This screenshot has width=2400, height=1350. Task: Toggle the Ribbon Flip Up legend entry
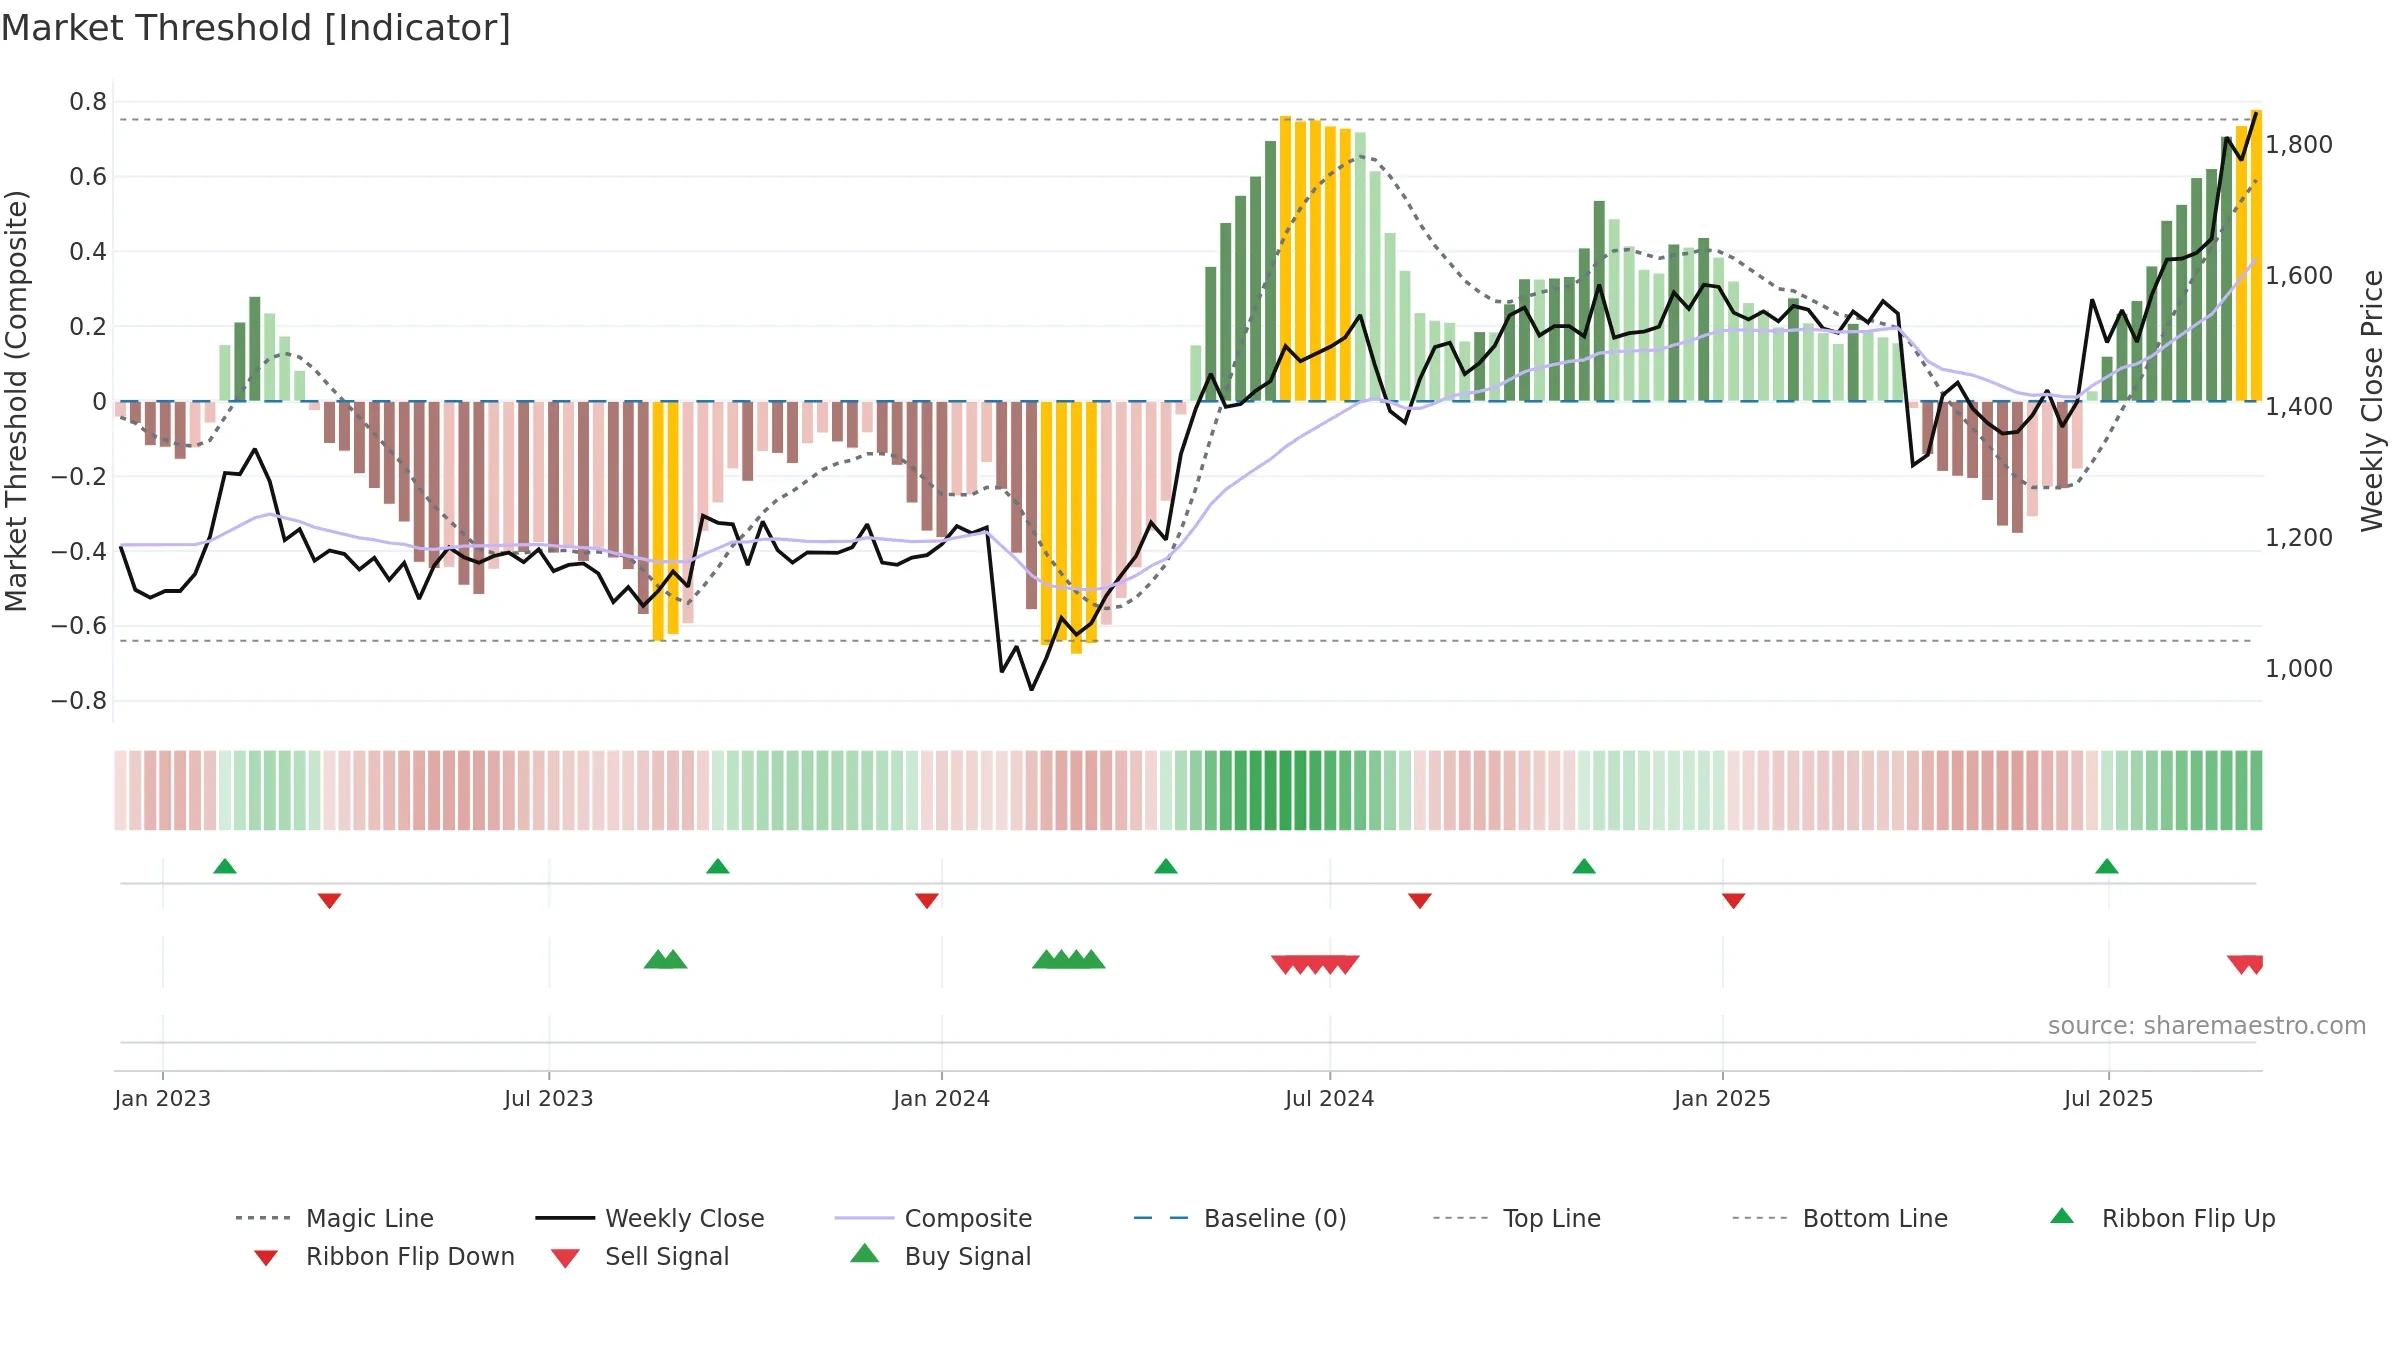tap(2162, 1218)
